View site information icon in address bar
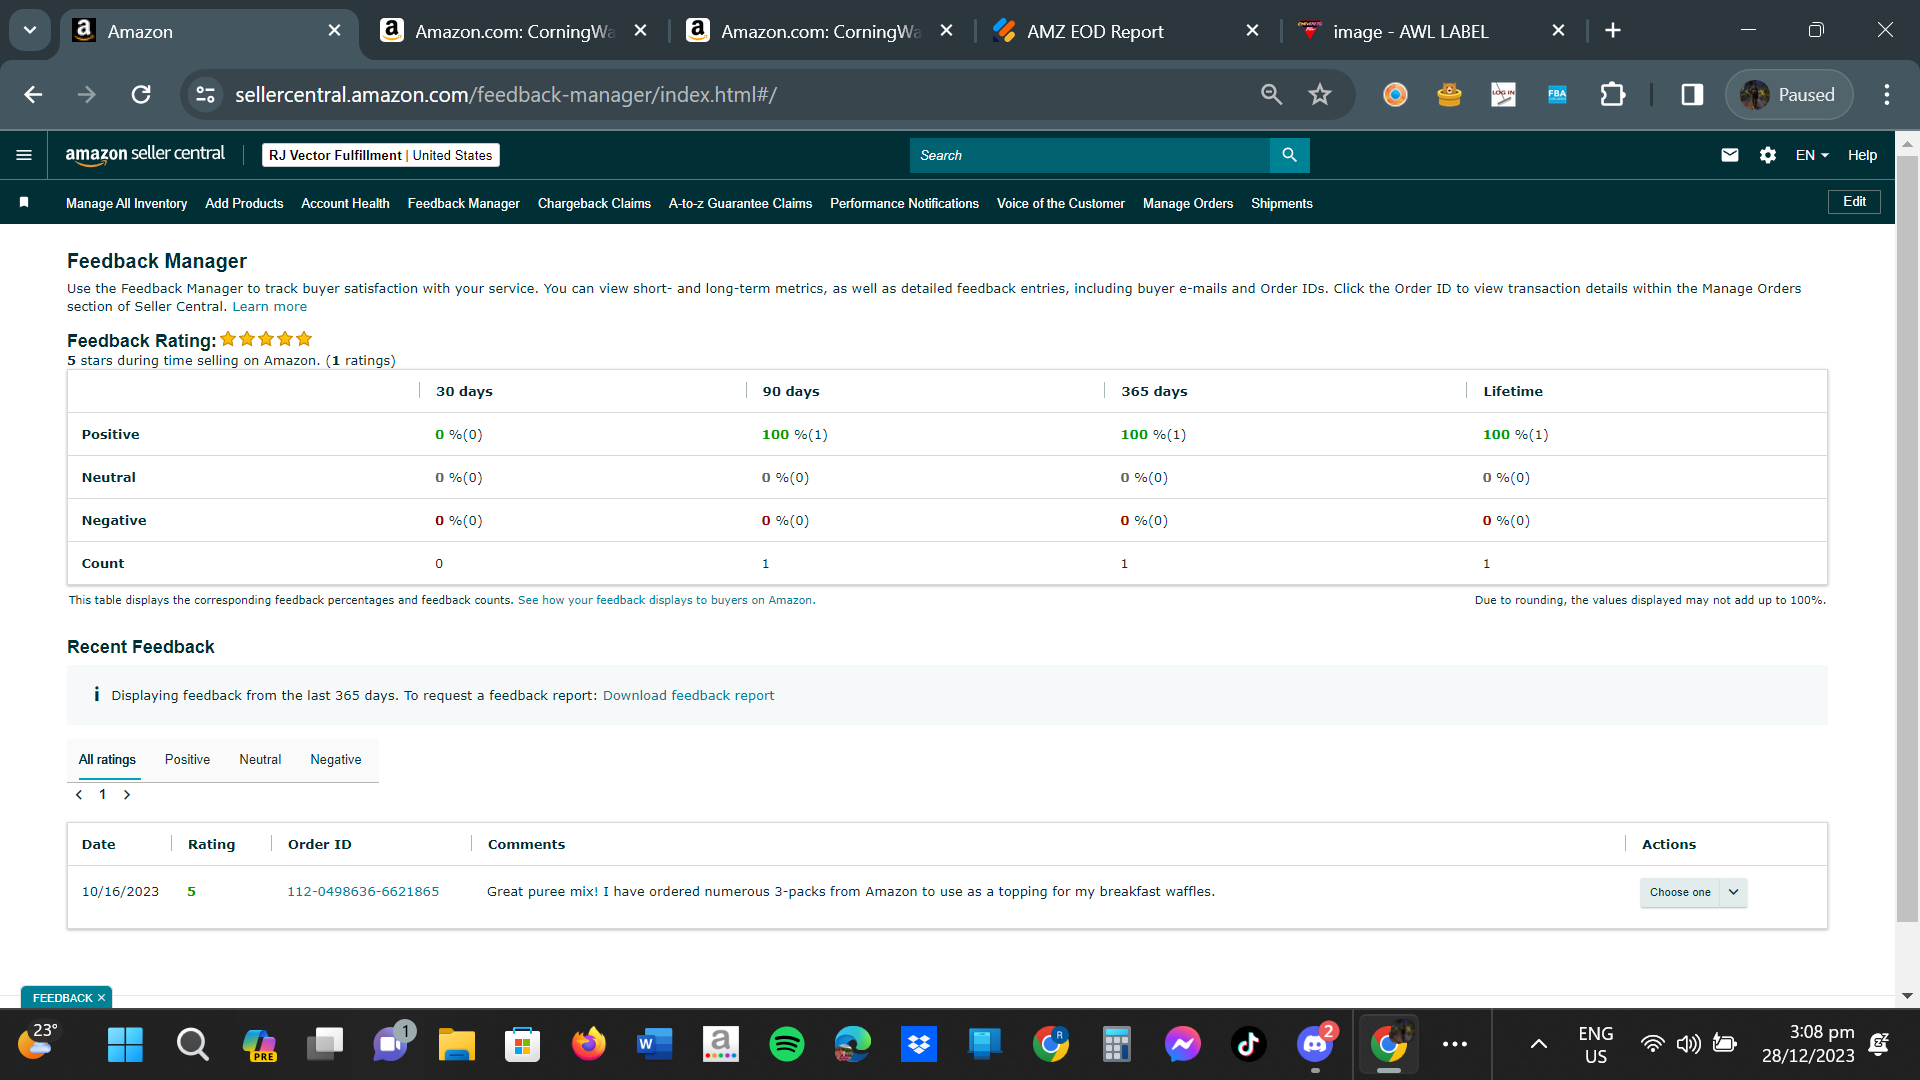The width and height of the screenshot is (1920, 1080). pyautogui.click(x=206, y=94)
